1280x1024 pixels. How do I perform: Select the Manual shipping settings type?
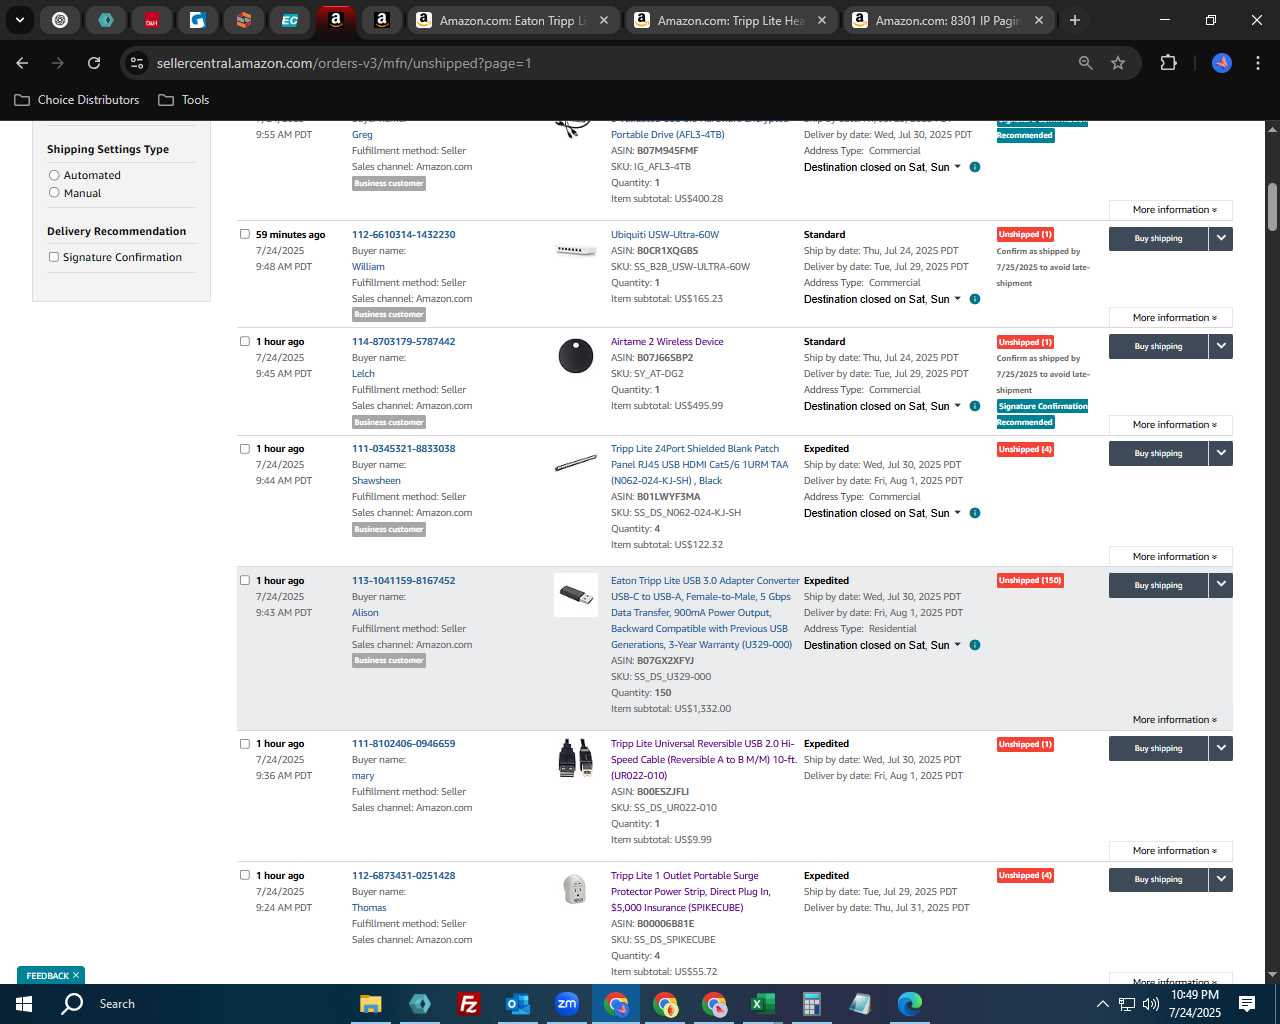(x=54, y=193)
